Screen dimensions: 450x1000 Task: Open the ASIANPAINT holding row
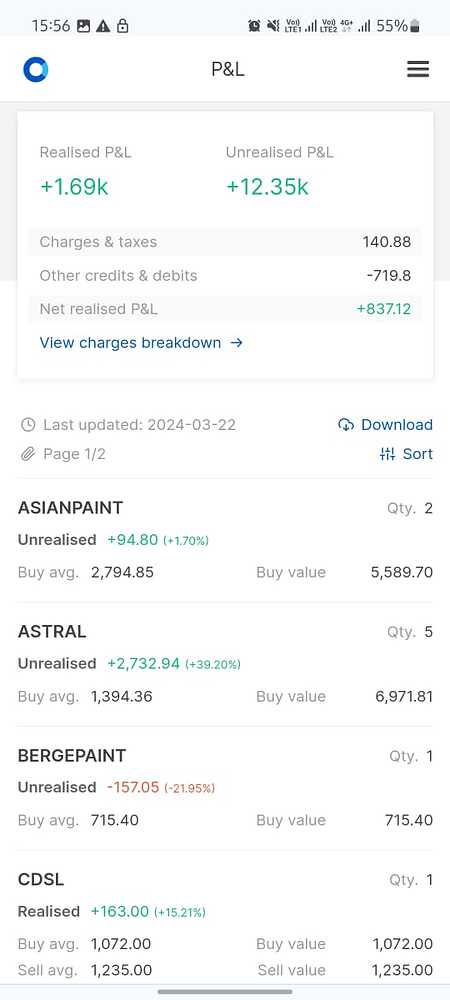click(225, 540)
